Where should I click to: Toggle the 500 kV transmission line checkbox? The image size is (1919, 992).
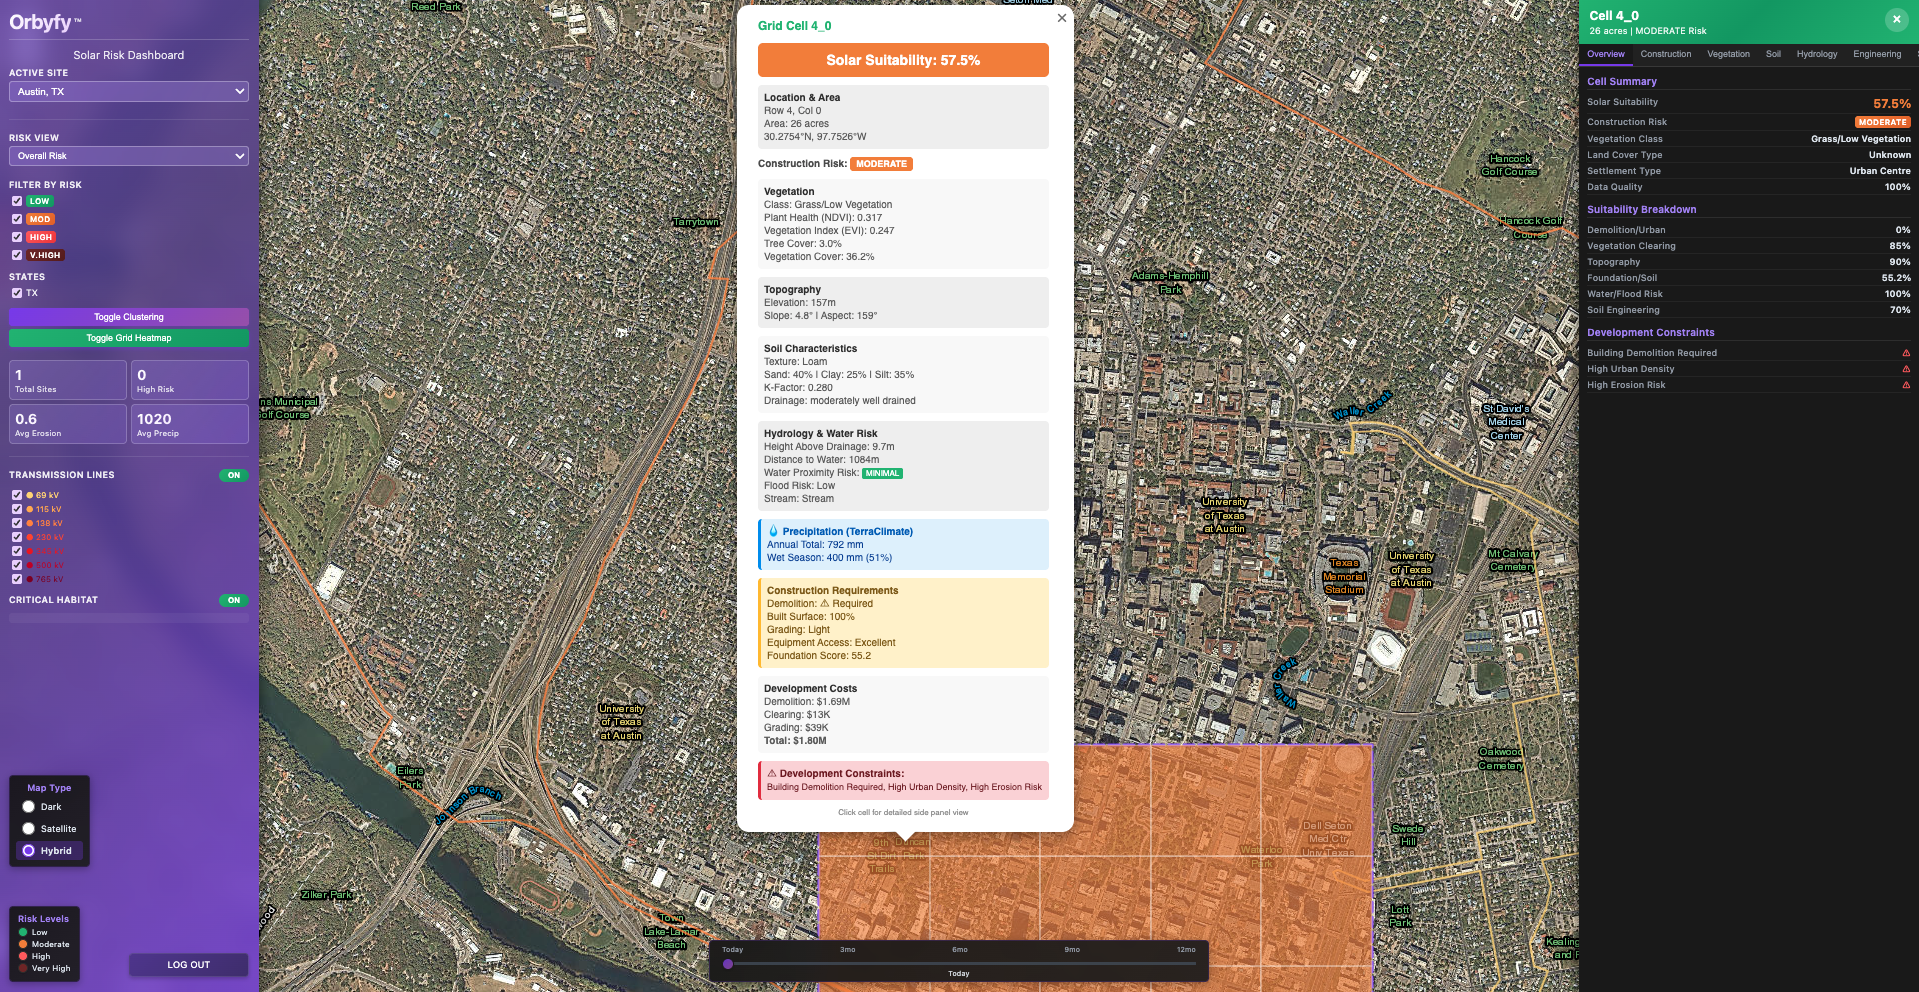click(17, 565)
